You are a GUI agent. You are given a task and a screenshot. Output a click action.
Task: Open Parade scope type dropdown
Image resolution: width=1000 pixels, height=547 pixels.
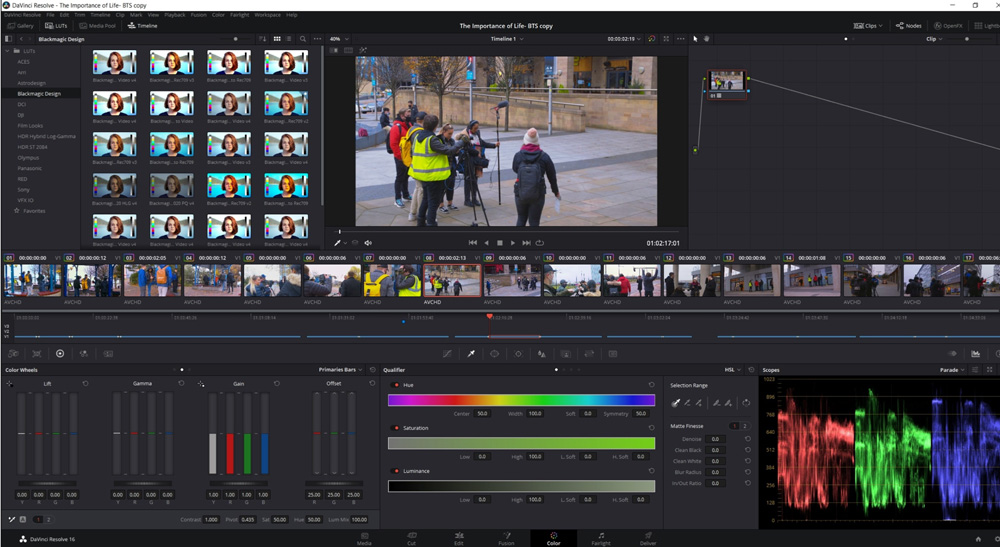953,370
